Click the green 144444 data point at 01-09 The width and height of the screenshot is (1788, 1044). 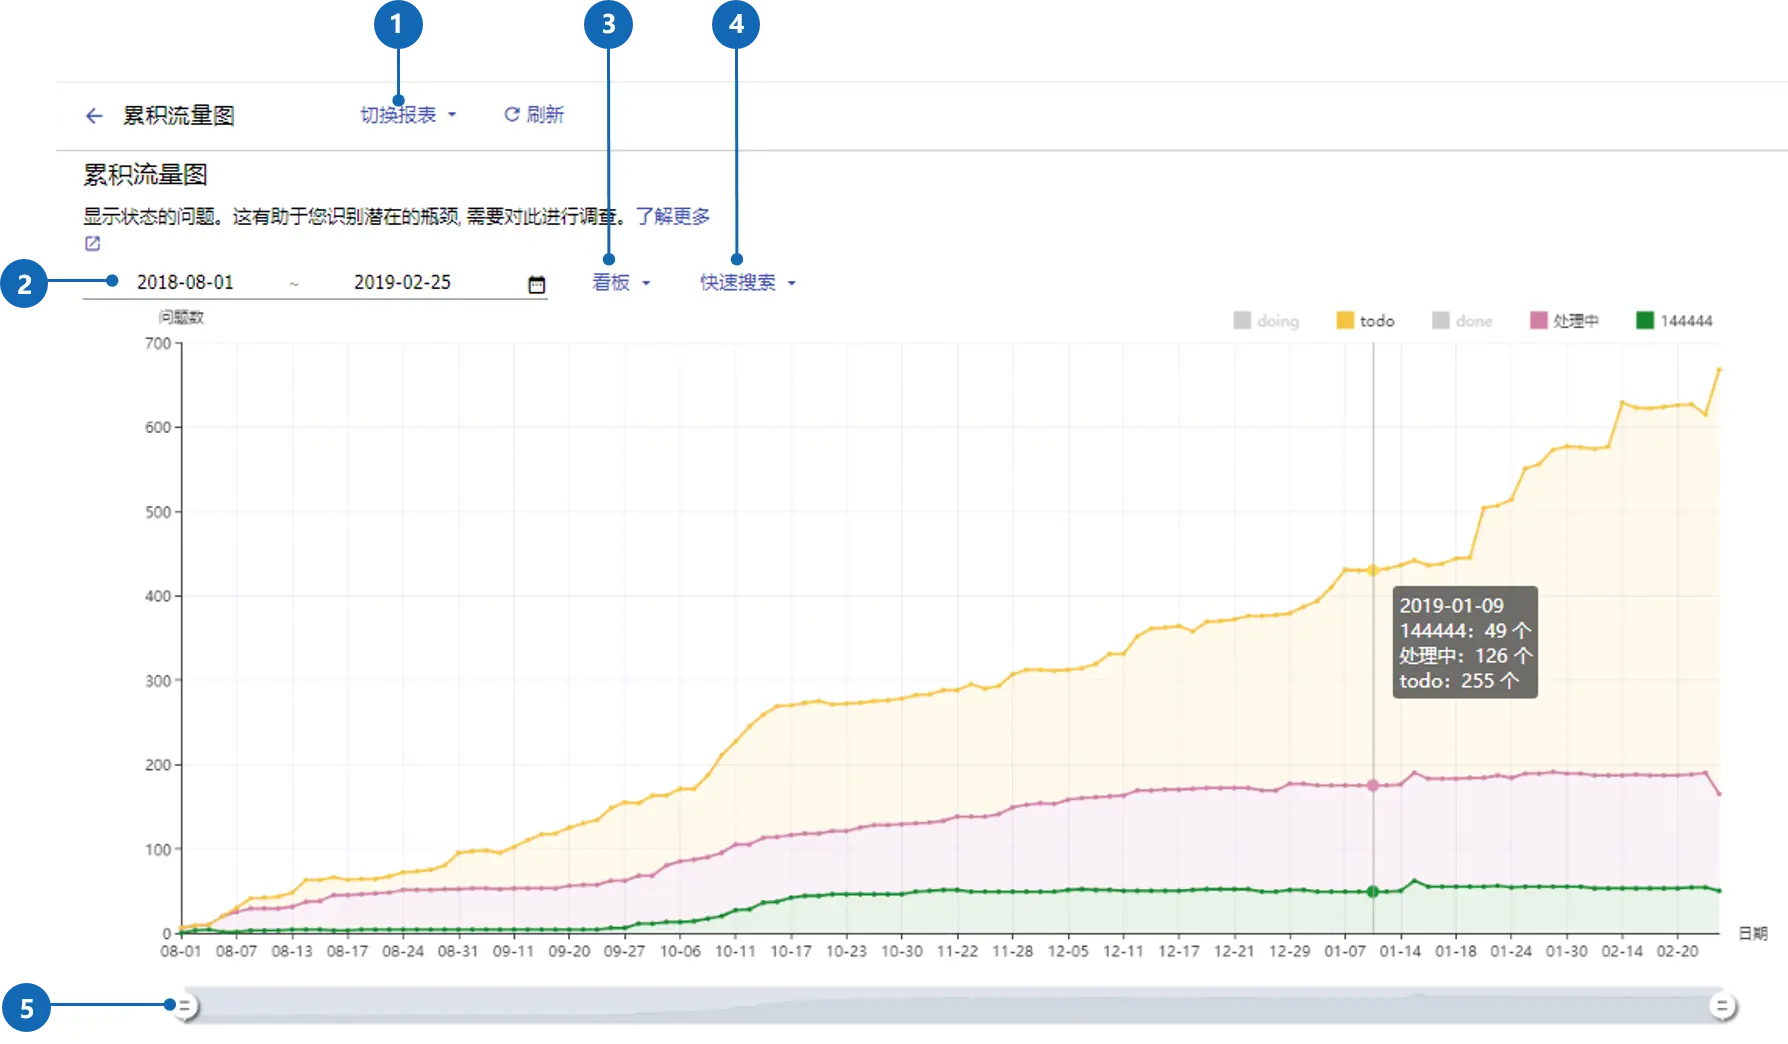1373,892
